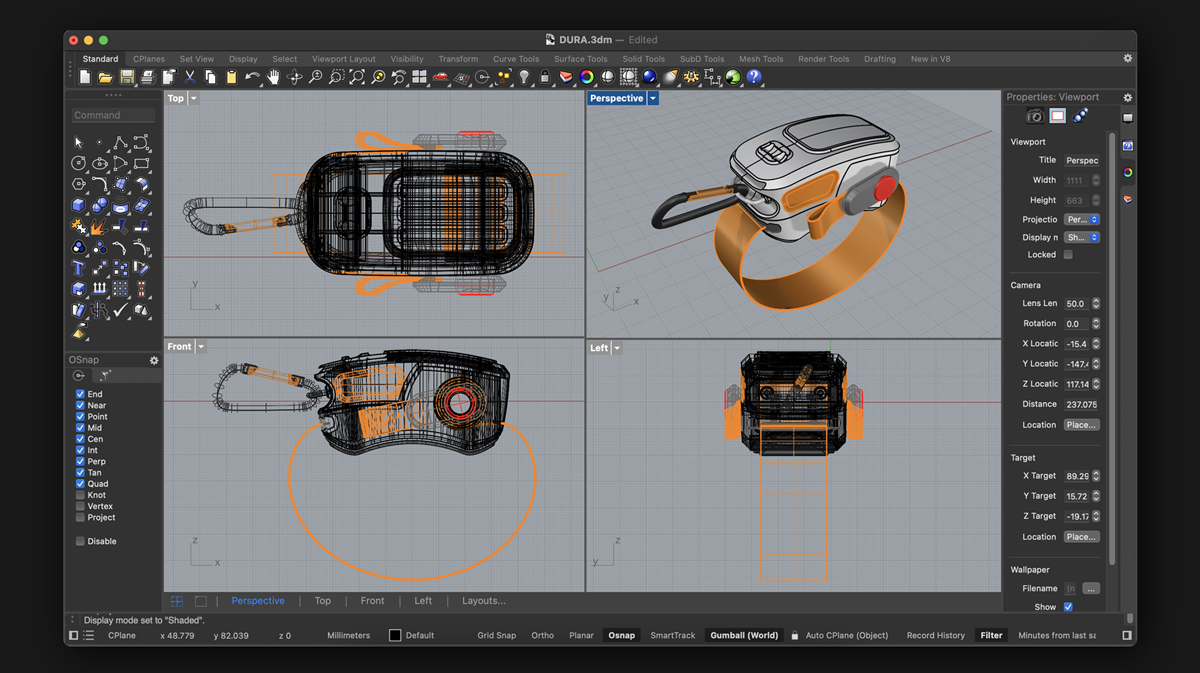
Task: Click the padlock Lock icon
Action: (x=544, y=77)
